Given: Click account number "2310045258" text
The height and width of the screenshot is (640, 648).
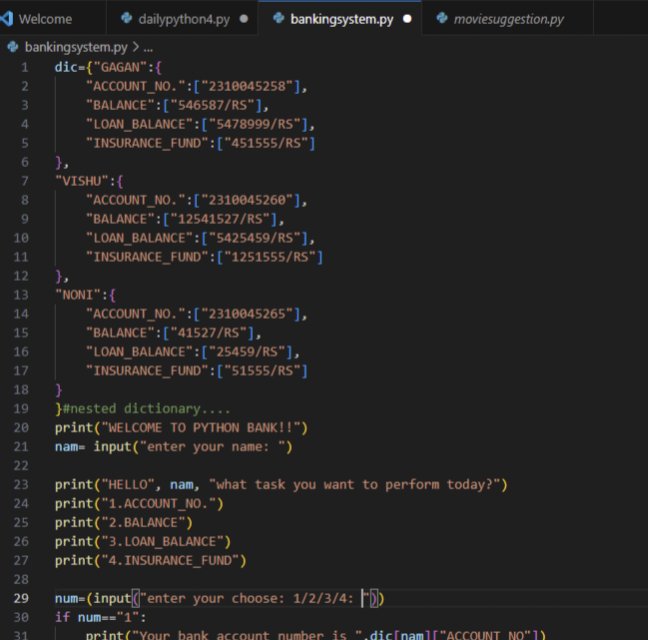Looking at the screenshot, I should point(247,86).
